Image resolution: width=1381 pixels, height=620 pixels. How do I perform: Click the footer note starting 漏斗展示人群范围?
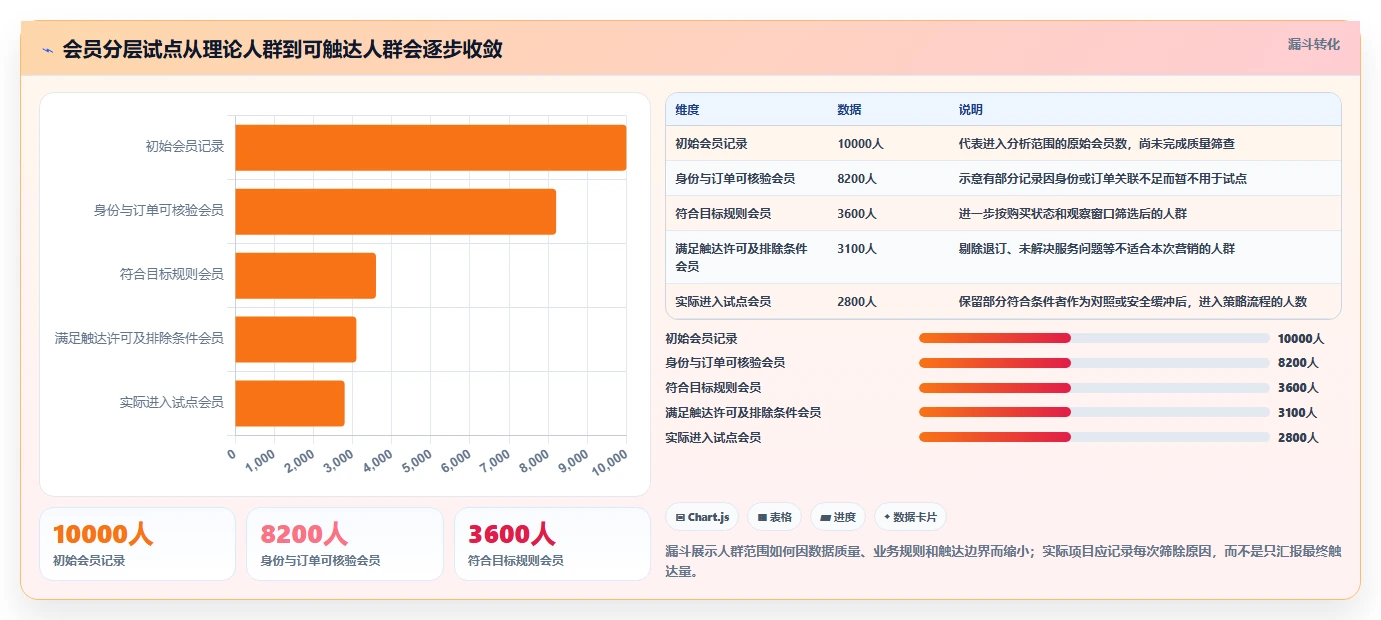click(x=1003, y=561)
